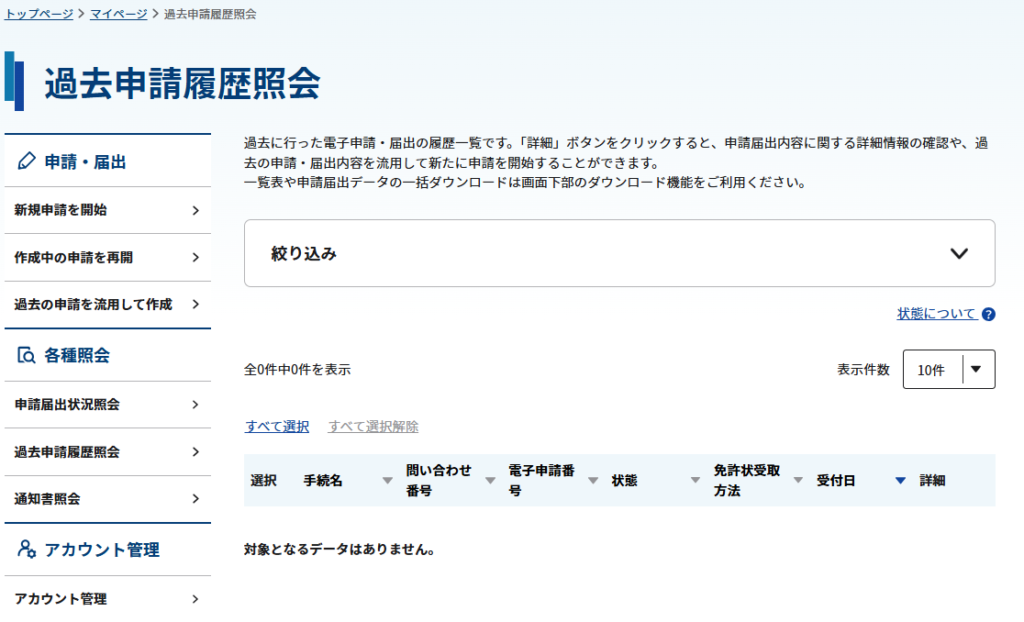
Task: Click the すべて選択 link
Action: pos(277,426)
